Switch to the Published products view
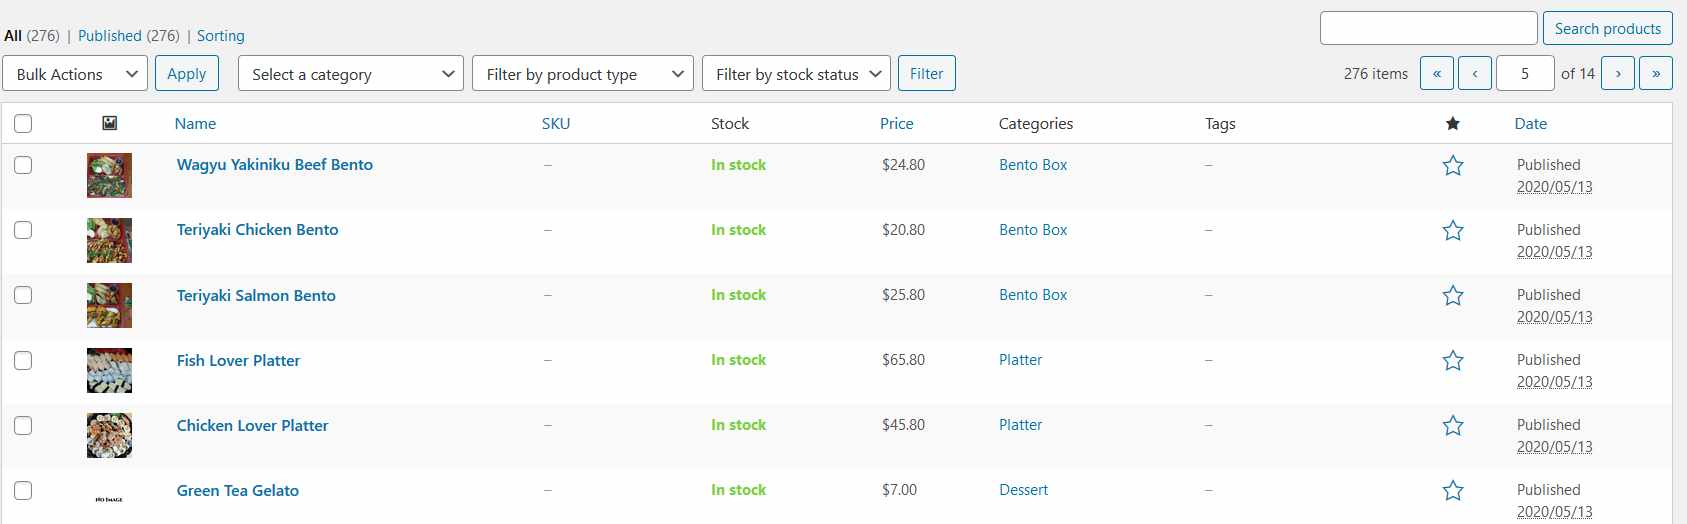1687x524 pixels. (109, 36)
